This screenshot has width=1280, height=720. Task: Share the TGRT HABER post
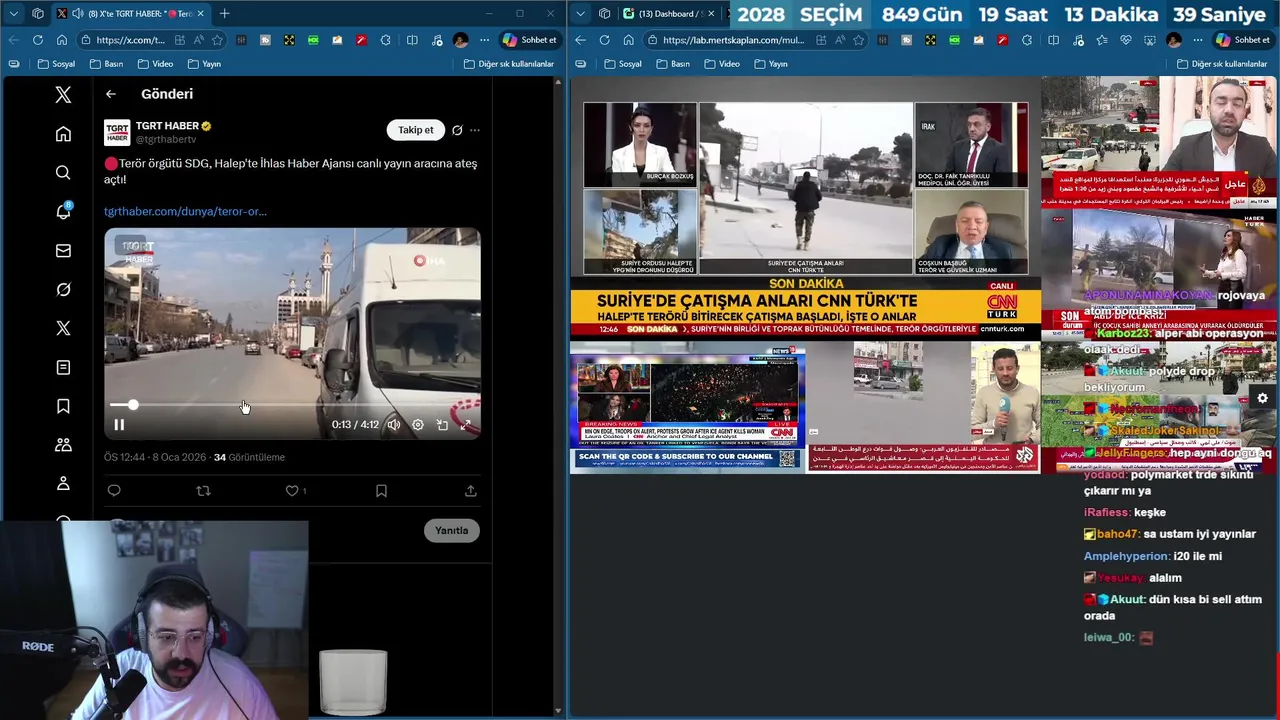coord(470,491)
